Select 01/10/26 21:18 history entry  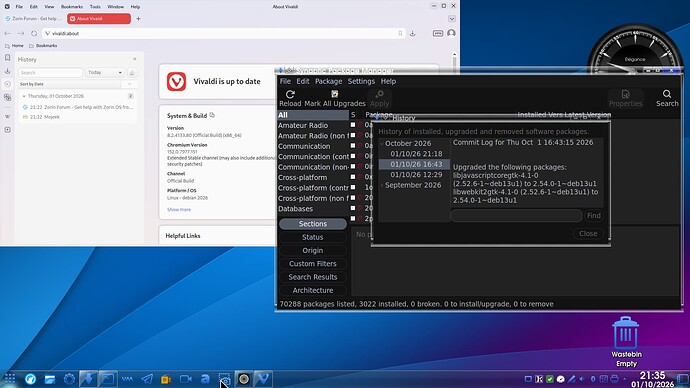tap(416, 154)
